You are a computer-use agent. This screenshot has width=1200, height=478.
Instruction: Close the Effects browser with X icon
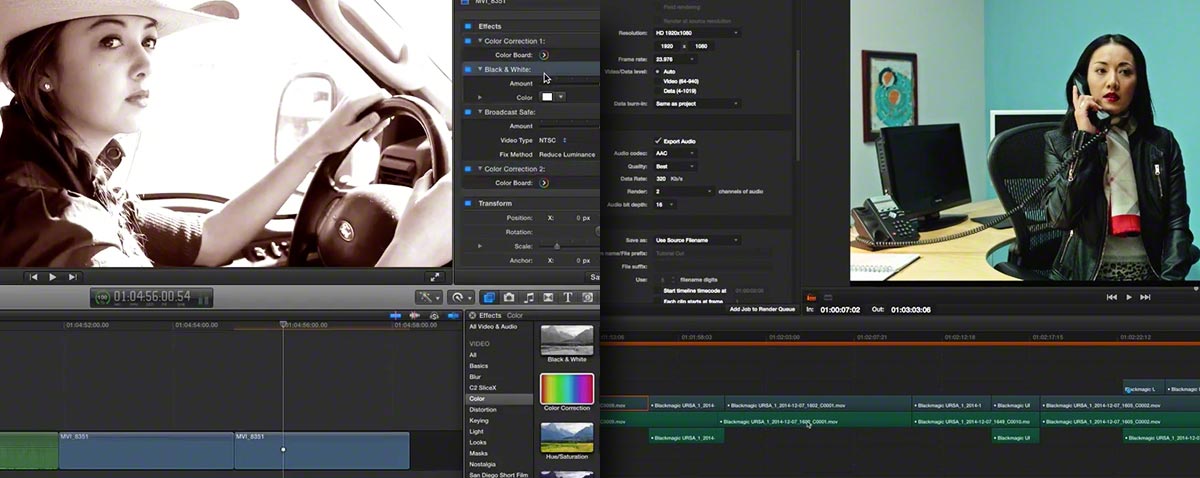(473, 315)
